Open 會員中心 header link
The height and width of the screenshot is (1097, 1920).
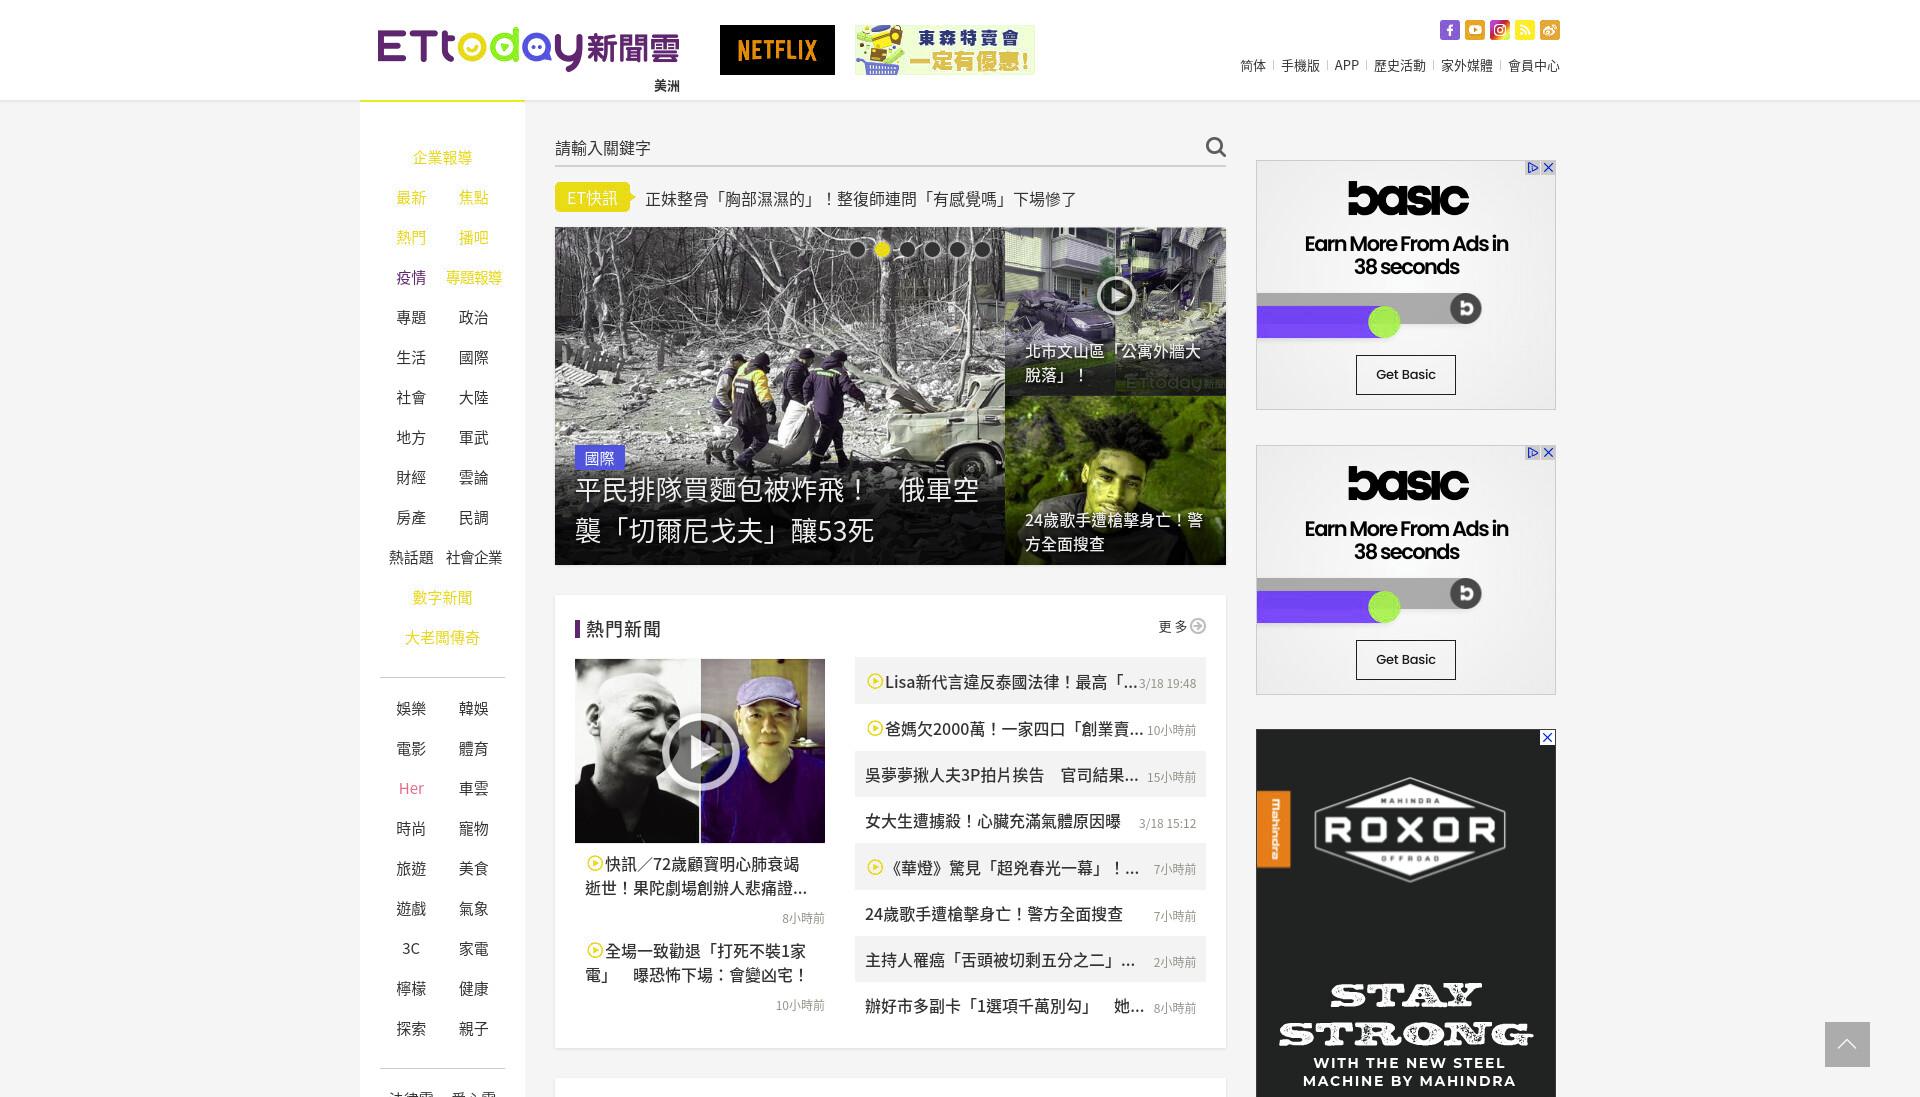(x=1533, y=66)
